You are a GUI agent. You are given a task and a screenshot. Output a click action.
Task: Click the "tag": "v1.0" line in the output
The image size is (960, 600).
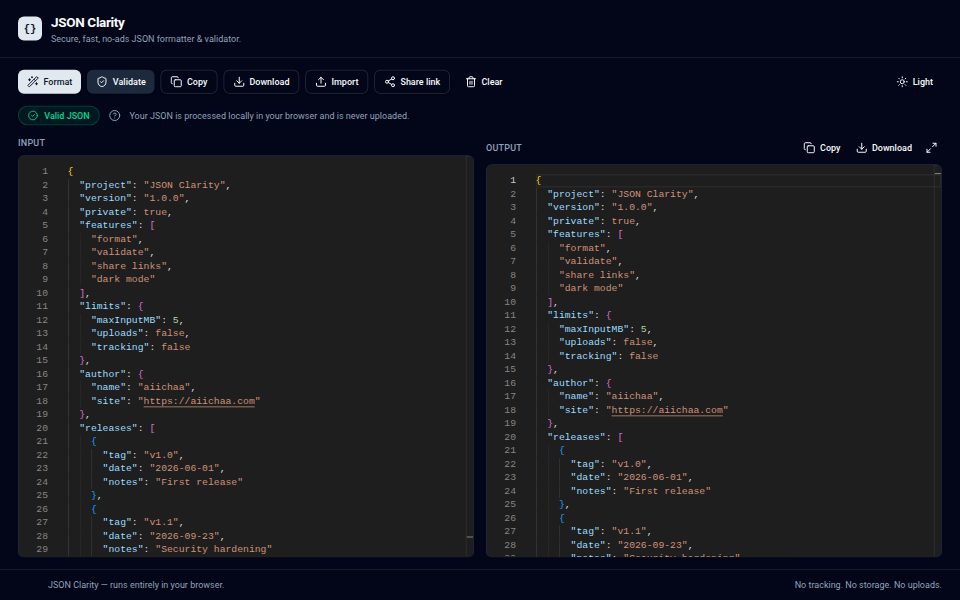(611, 464)
